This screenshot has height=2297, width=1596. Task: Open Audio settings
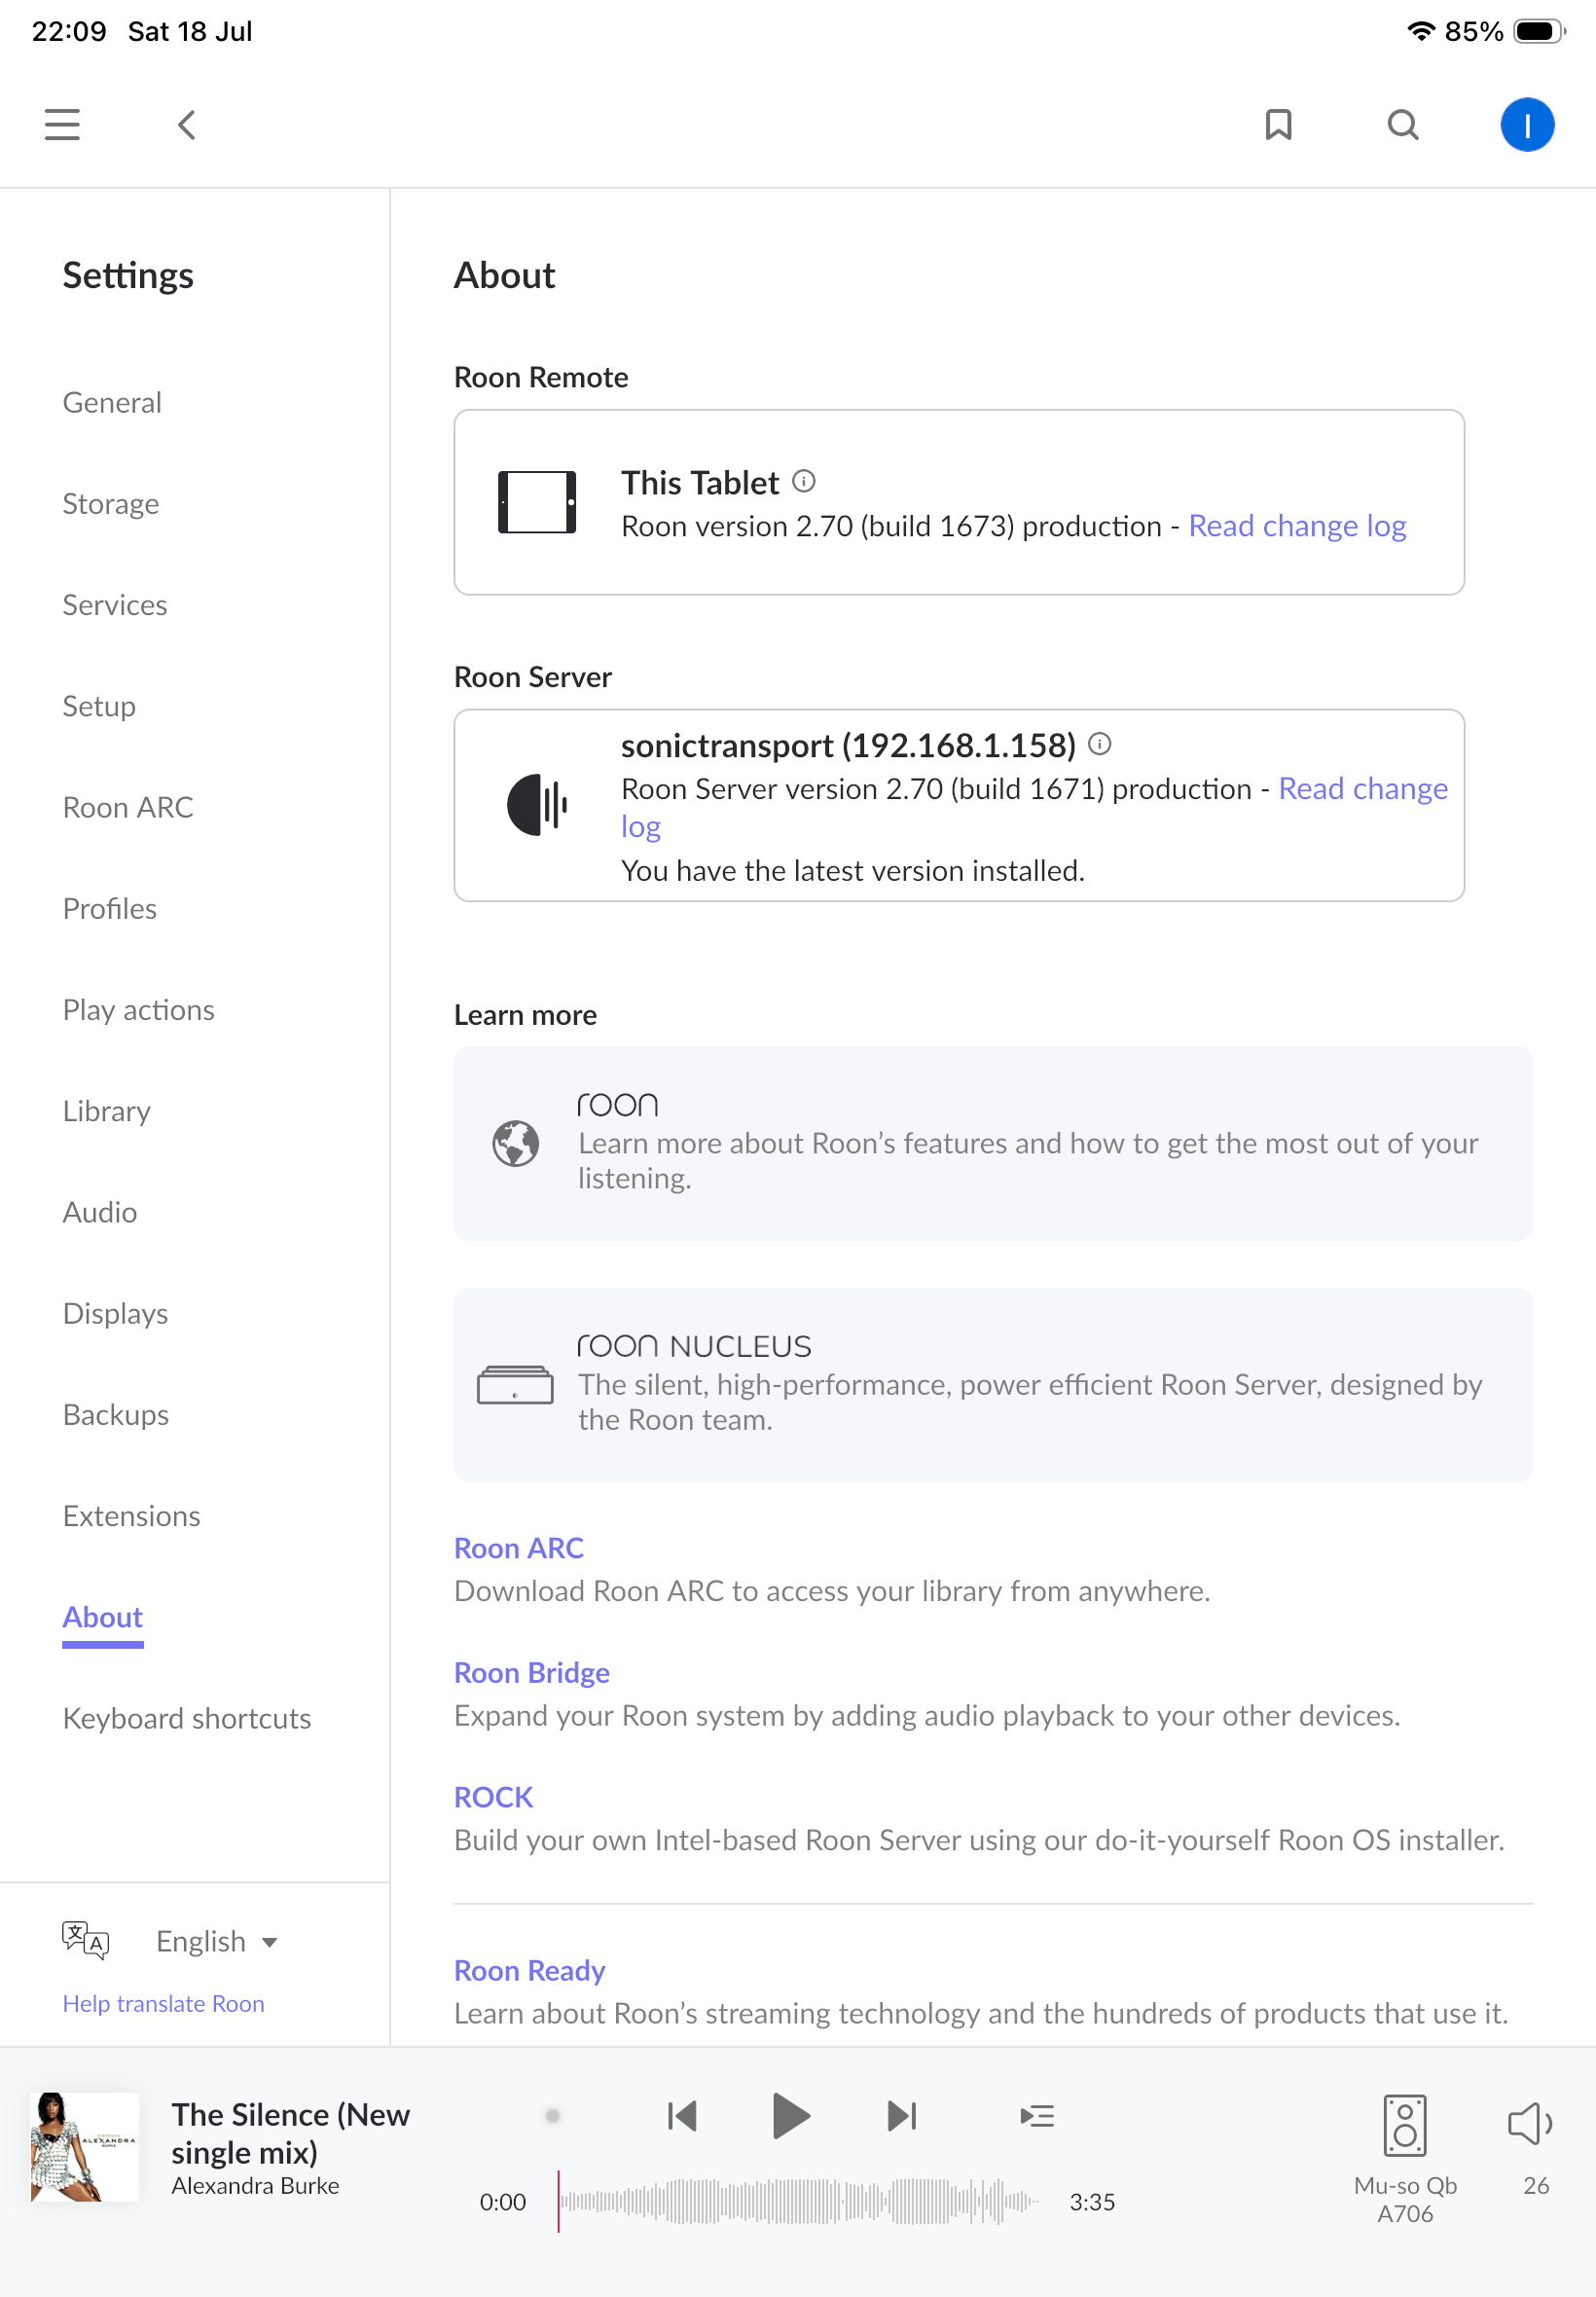point(100,1211)
